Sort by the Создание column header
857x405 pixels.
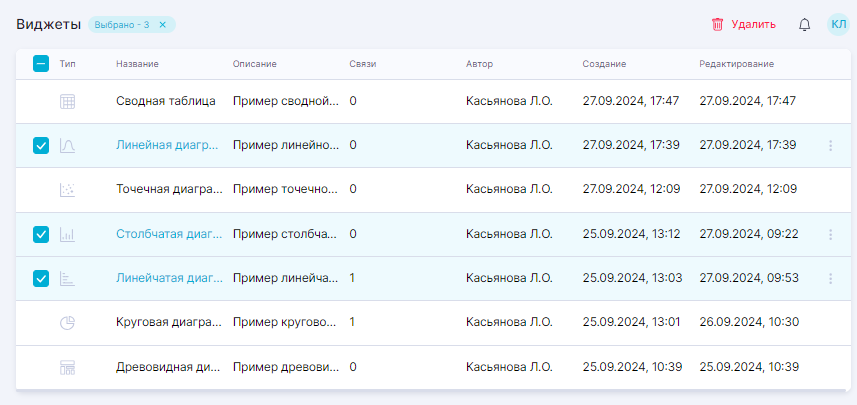coord(604,64)
